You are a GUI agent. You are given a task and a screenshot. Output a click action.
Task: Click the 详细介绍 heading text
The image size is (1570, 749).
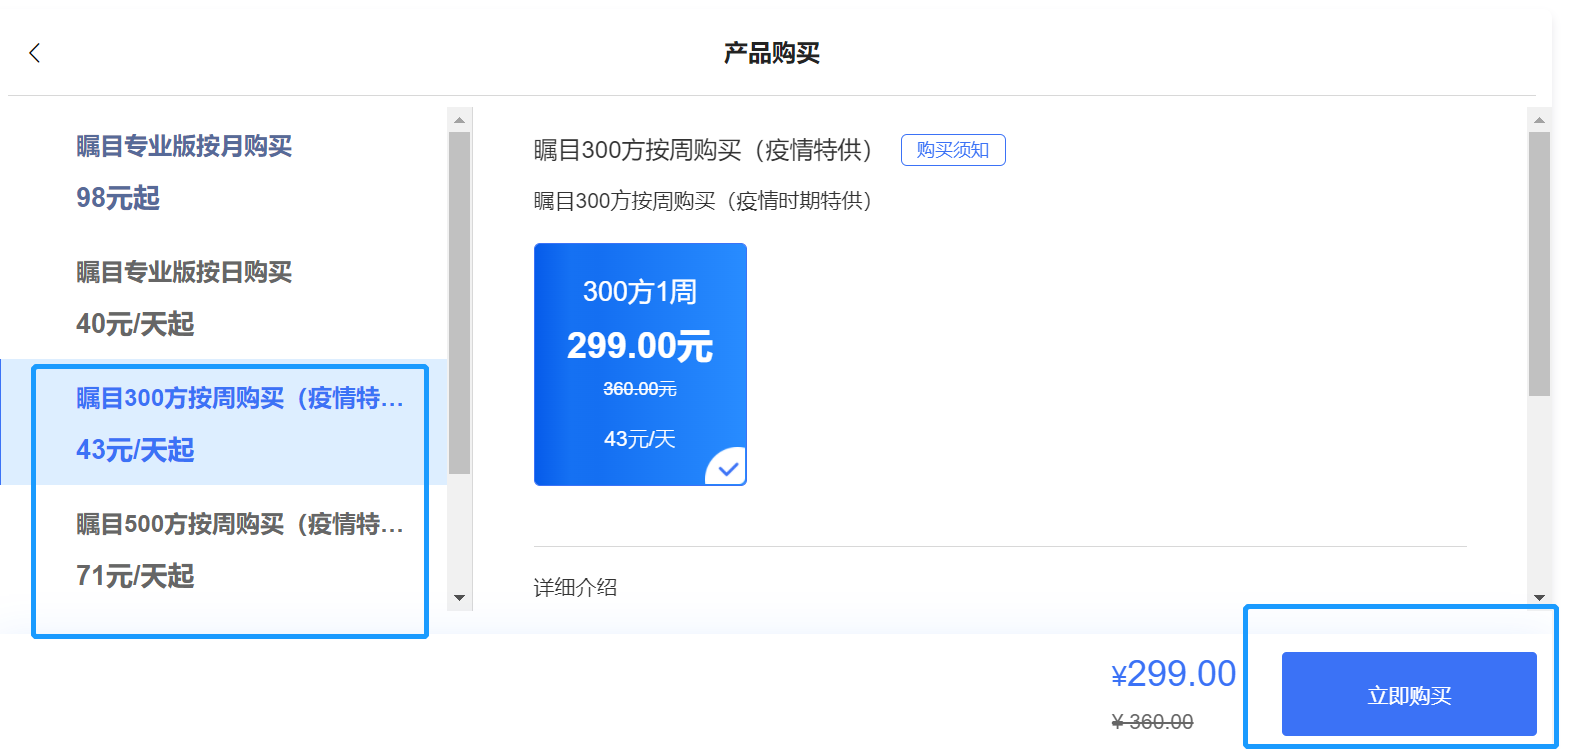coord(575,587)
